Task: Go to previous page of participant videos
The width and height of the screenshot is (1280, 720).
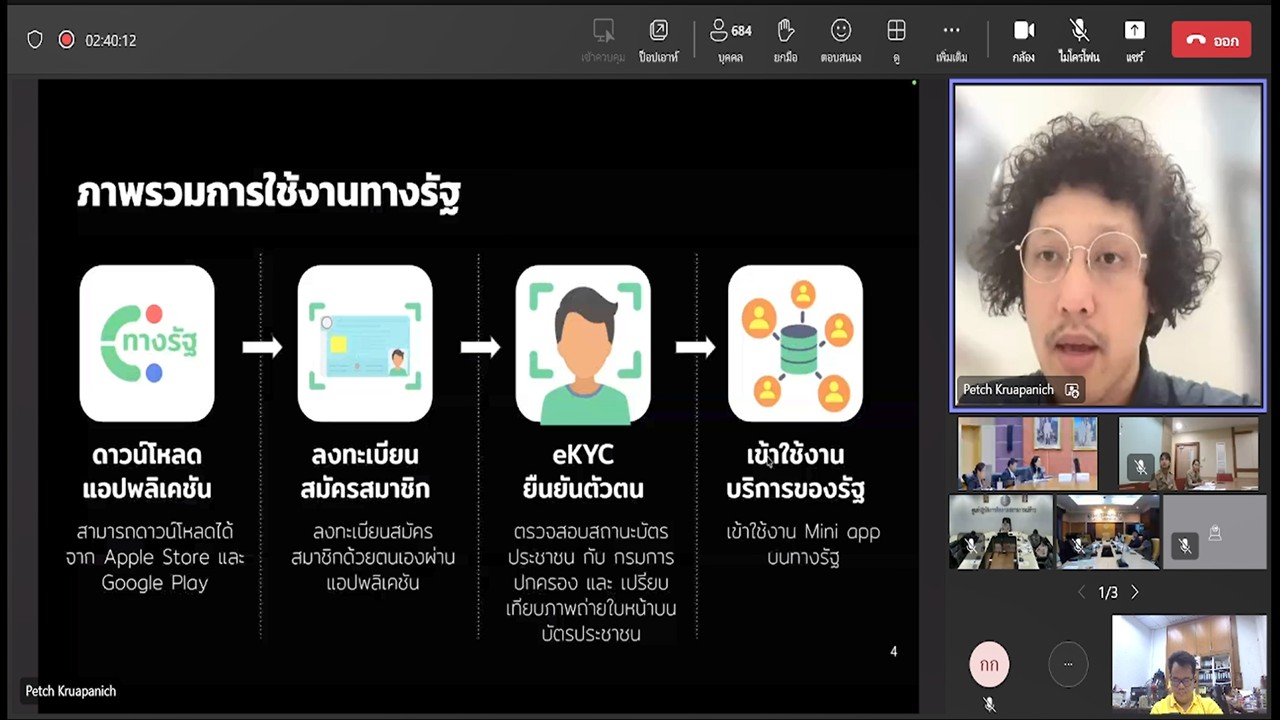Action: 1081,592
